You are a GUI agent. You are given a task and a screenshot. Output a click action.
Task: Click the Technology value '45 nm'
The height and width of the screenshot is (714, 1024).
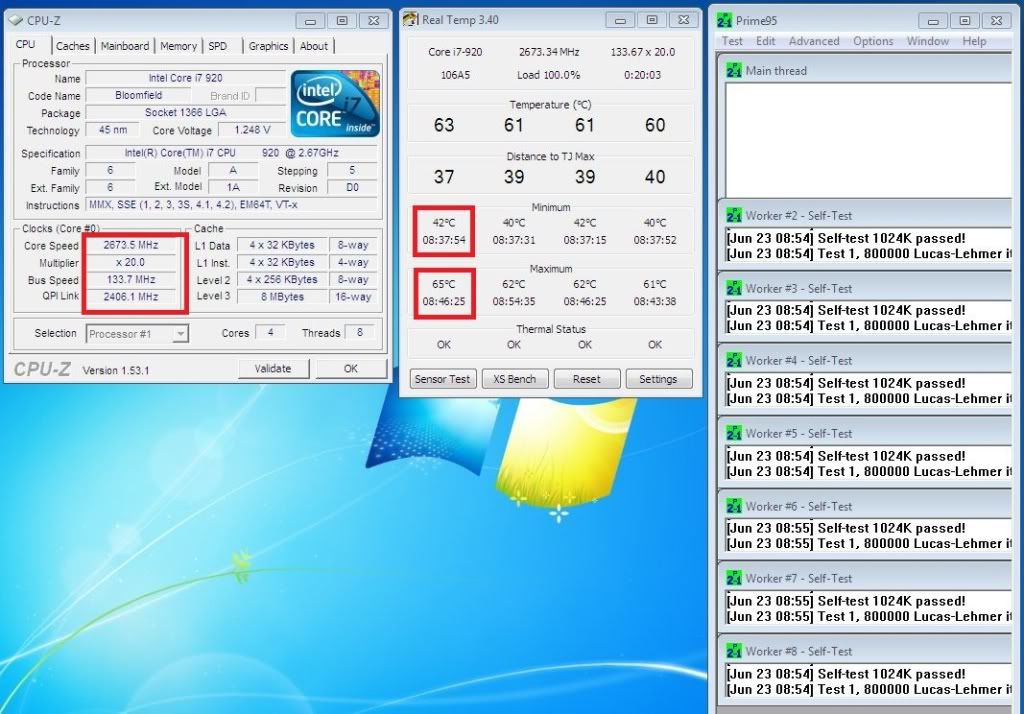pos(112,130)
